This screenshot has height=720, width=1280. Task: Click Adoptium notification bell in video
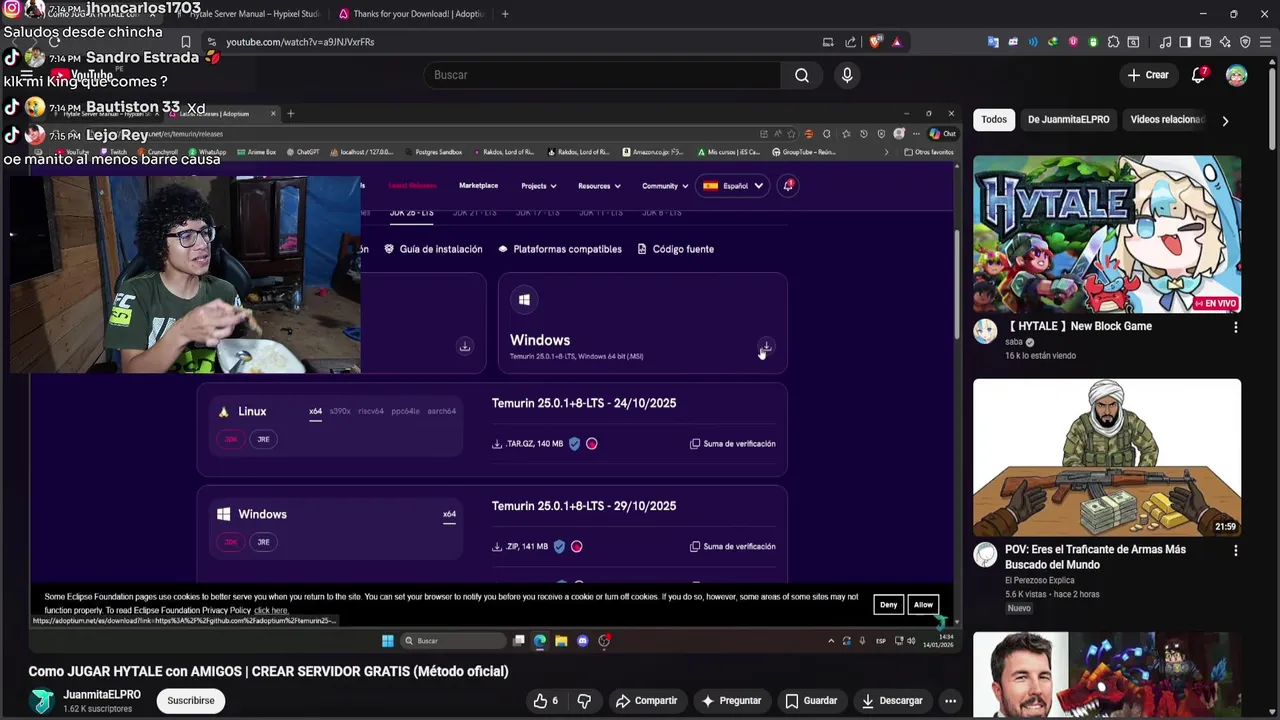788,185
